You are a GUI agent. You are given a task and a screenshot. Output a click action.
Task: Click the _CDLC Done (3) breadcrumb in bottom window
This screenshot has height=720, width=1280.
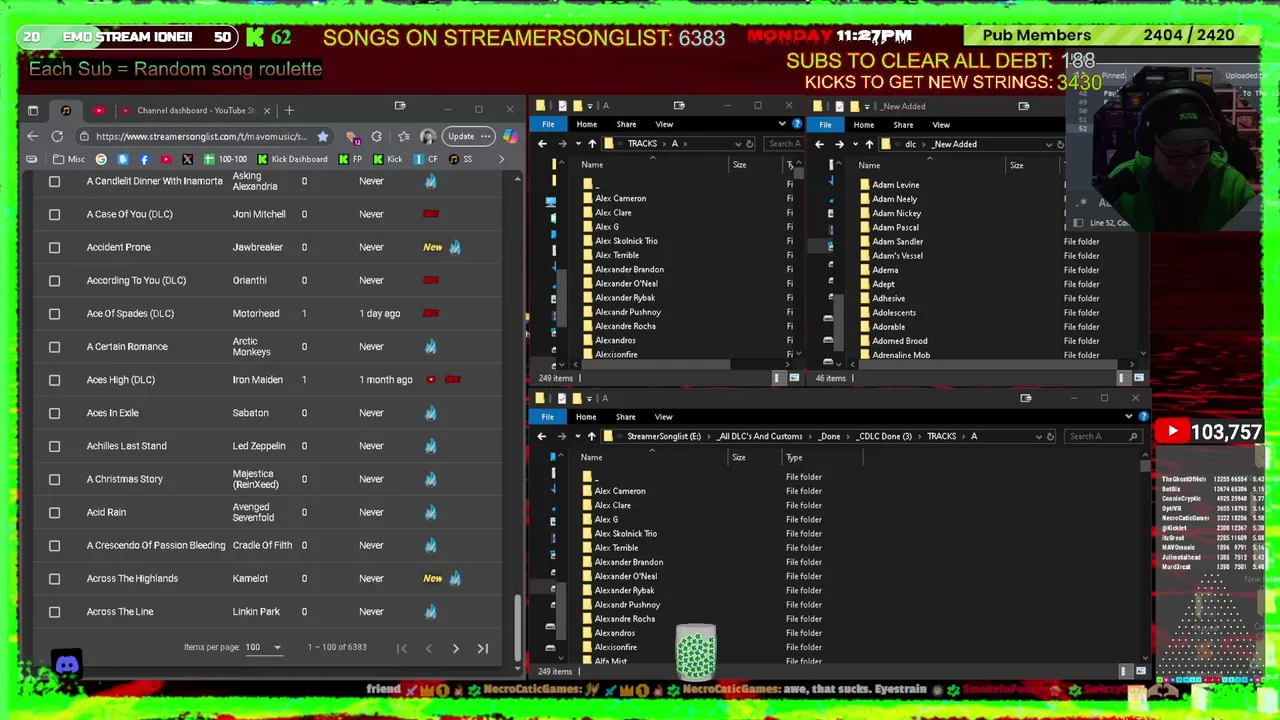point(884,436)
